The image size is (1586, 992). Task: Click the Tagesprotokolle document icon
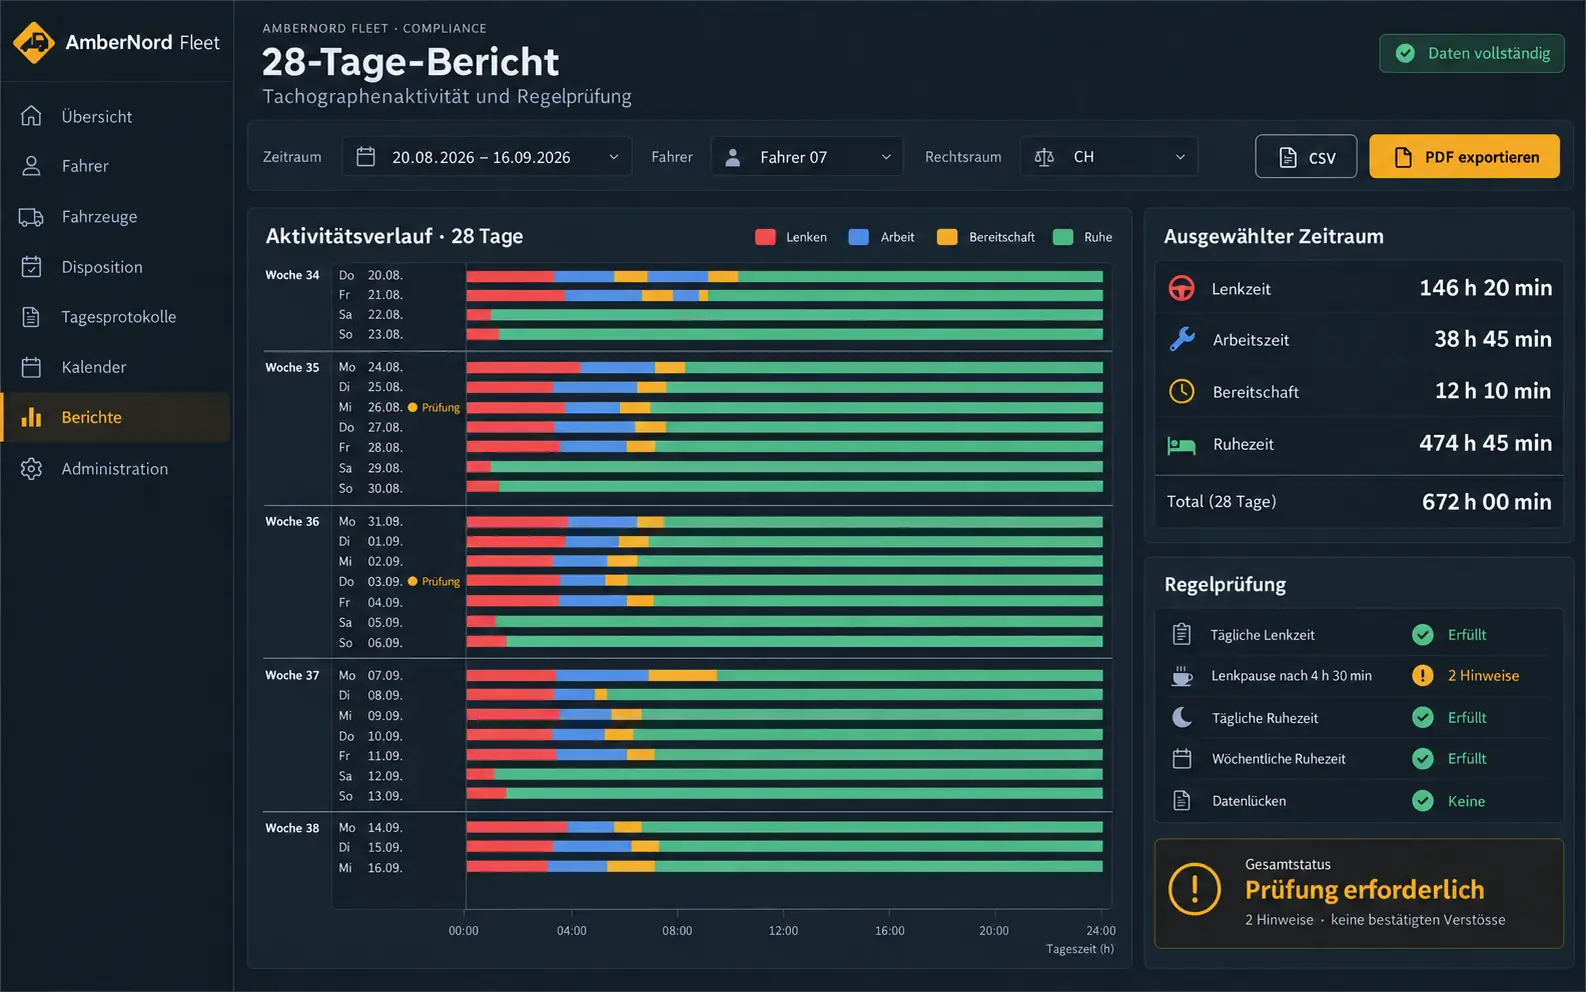(31, 317)
